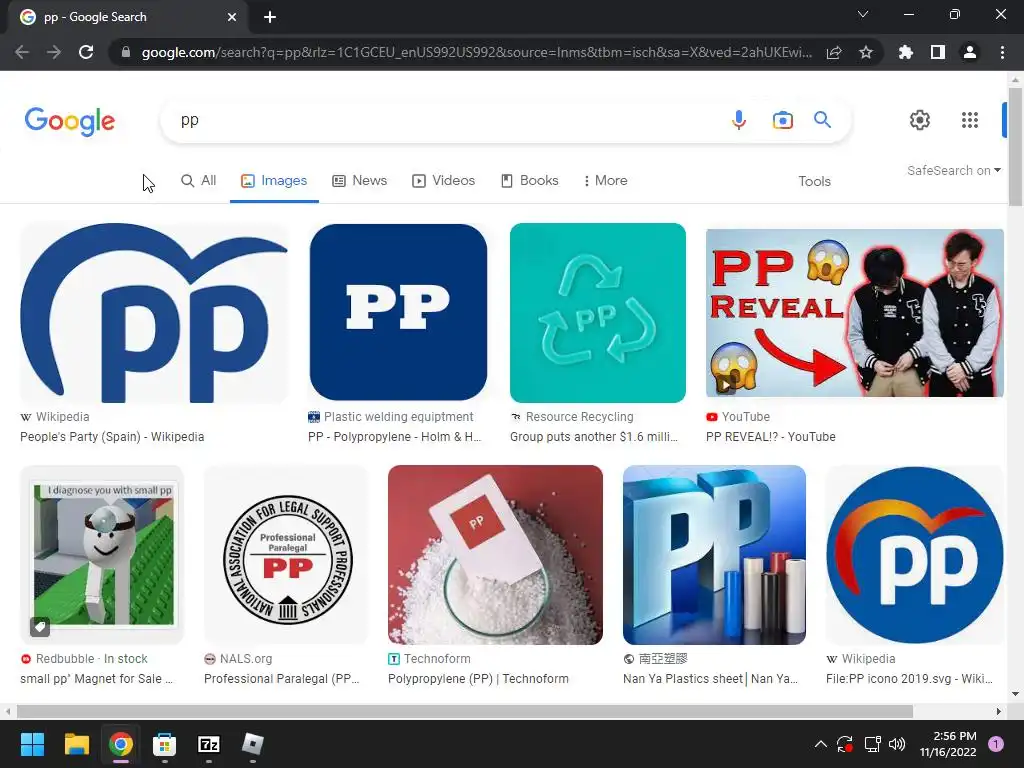Open Chrome profile avatar

[970, 52]
